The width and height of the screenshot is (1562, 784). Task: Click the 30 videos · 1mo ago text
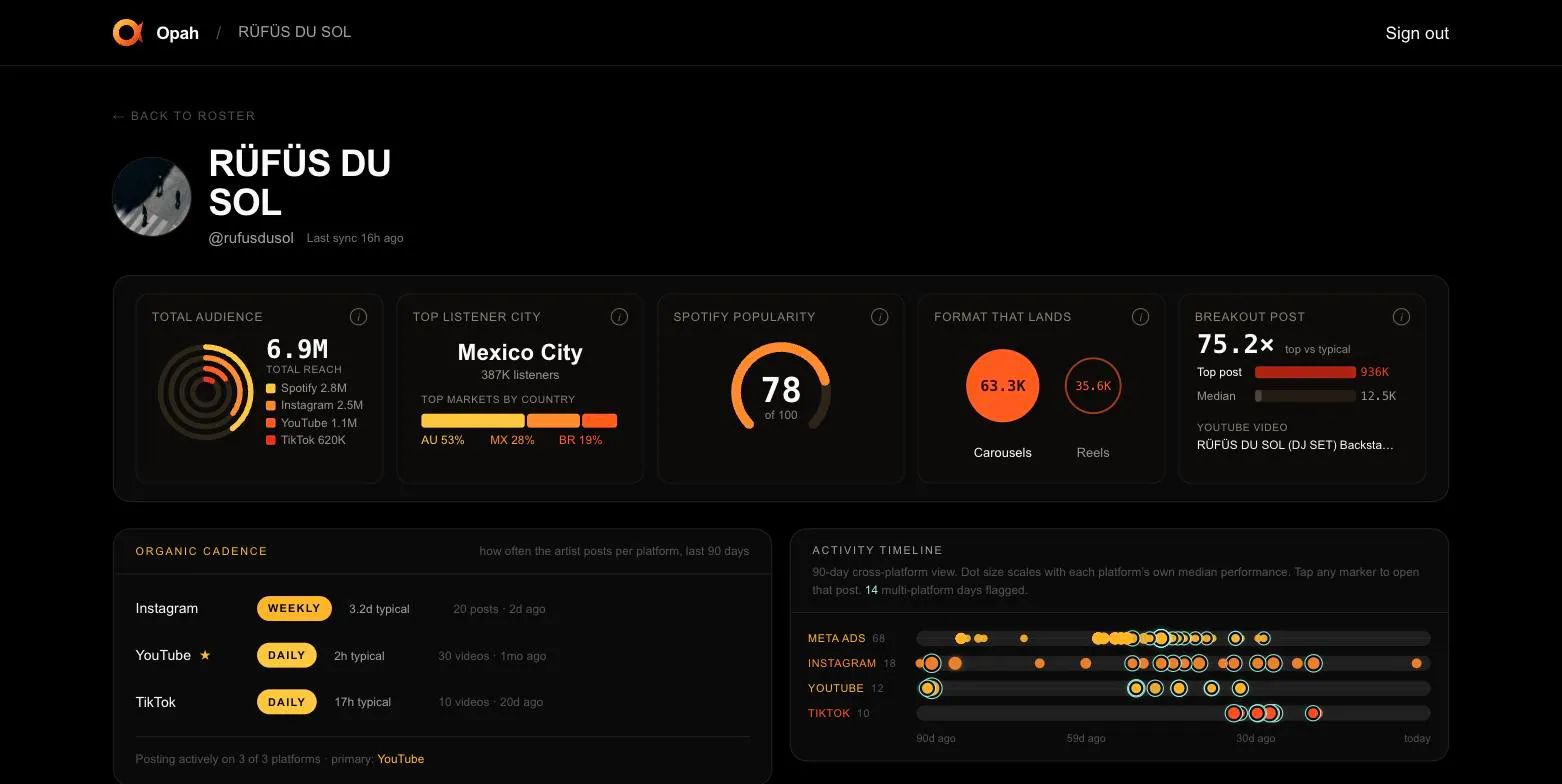492,656
